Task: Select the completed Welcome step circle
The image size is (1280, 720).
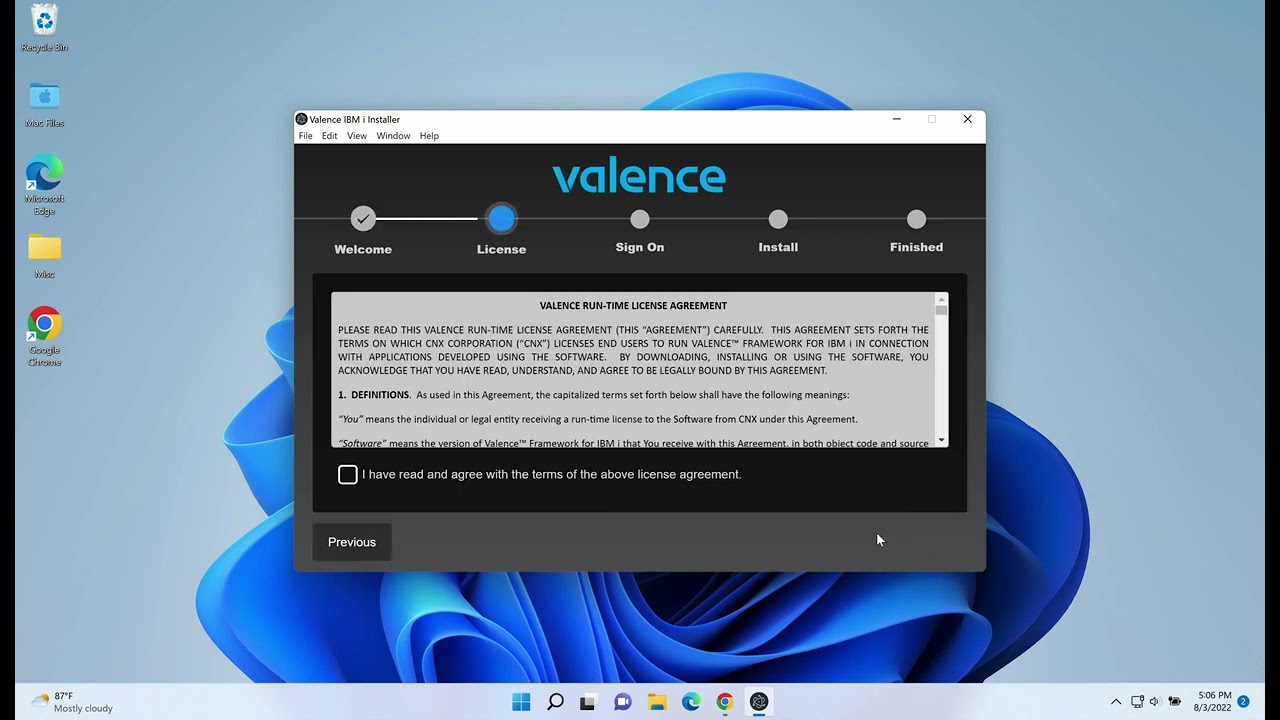Action: 363,219
